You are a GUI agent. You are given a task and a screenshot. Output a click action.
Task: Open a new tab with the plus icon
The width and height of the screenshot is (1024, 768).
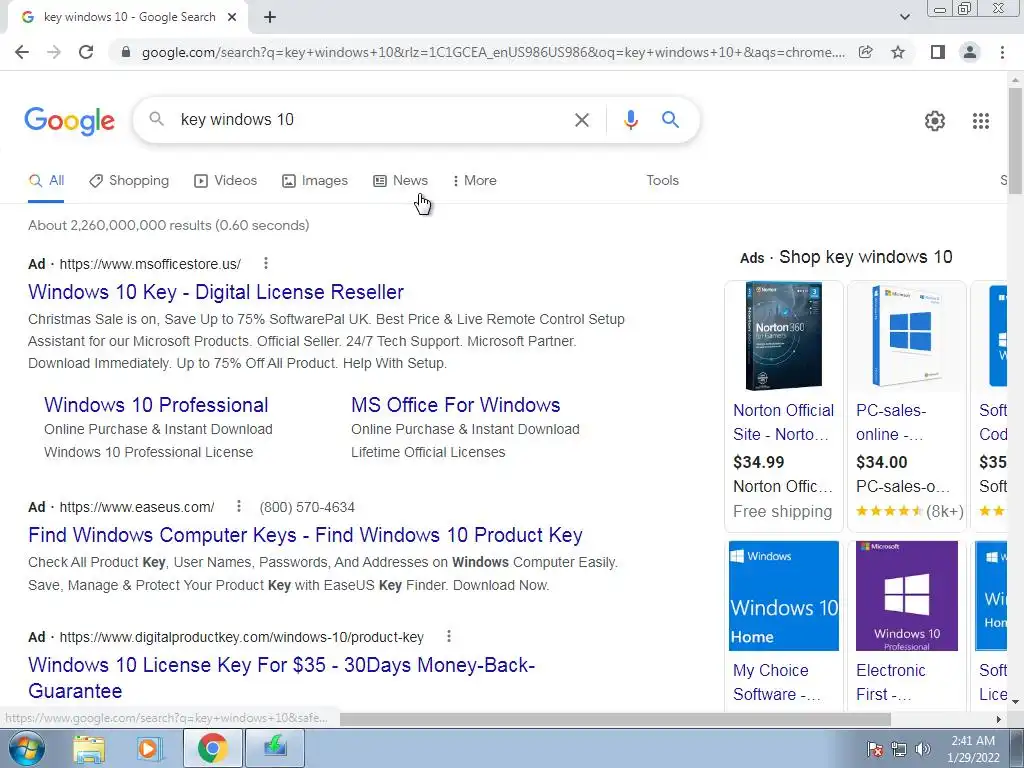coord(270,18)
